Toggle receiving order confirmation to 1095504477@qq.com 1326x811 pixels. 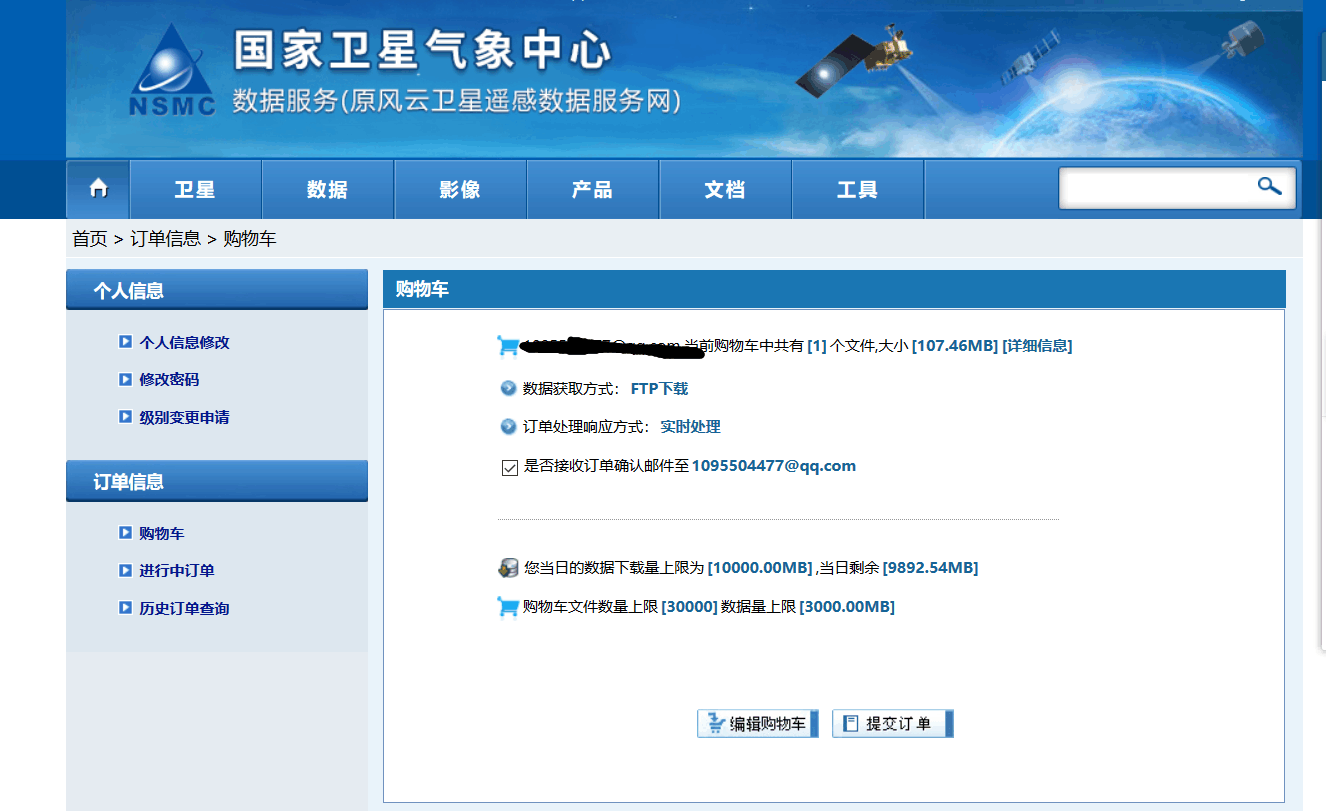click(510, 466)
